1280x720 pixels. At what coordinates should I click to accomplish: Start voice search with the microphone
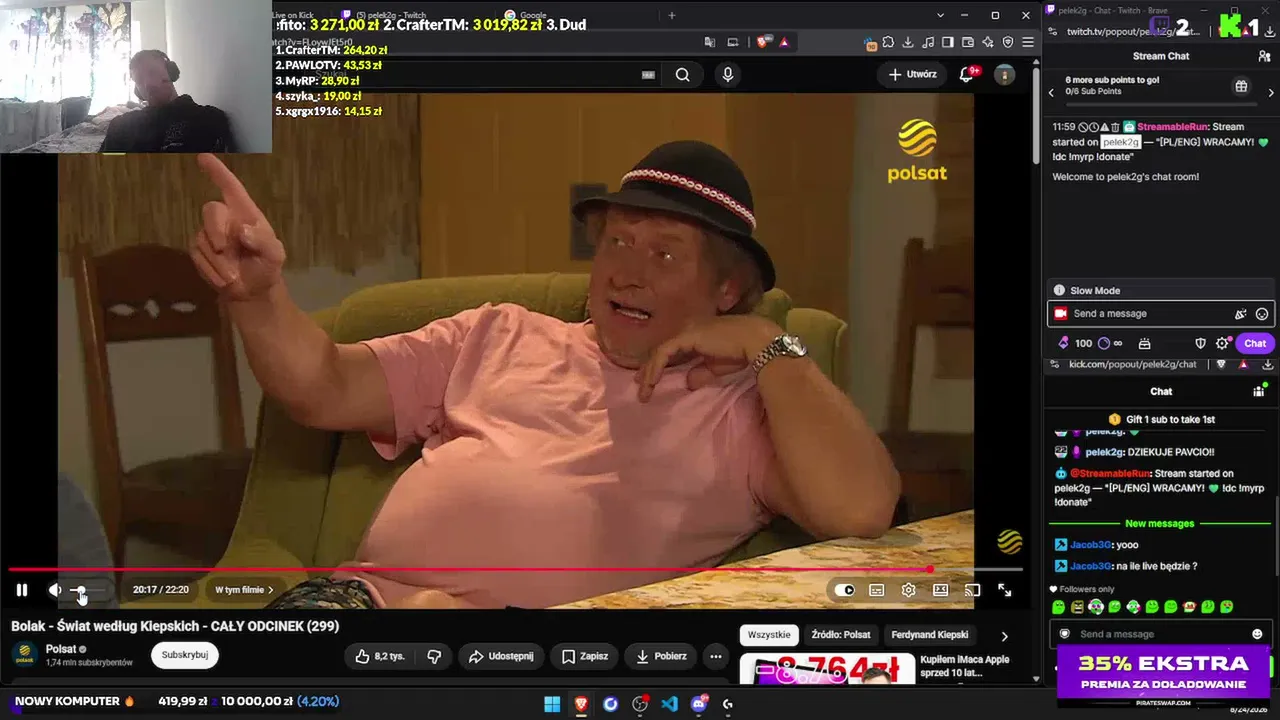point(727,74)
